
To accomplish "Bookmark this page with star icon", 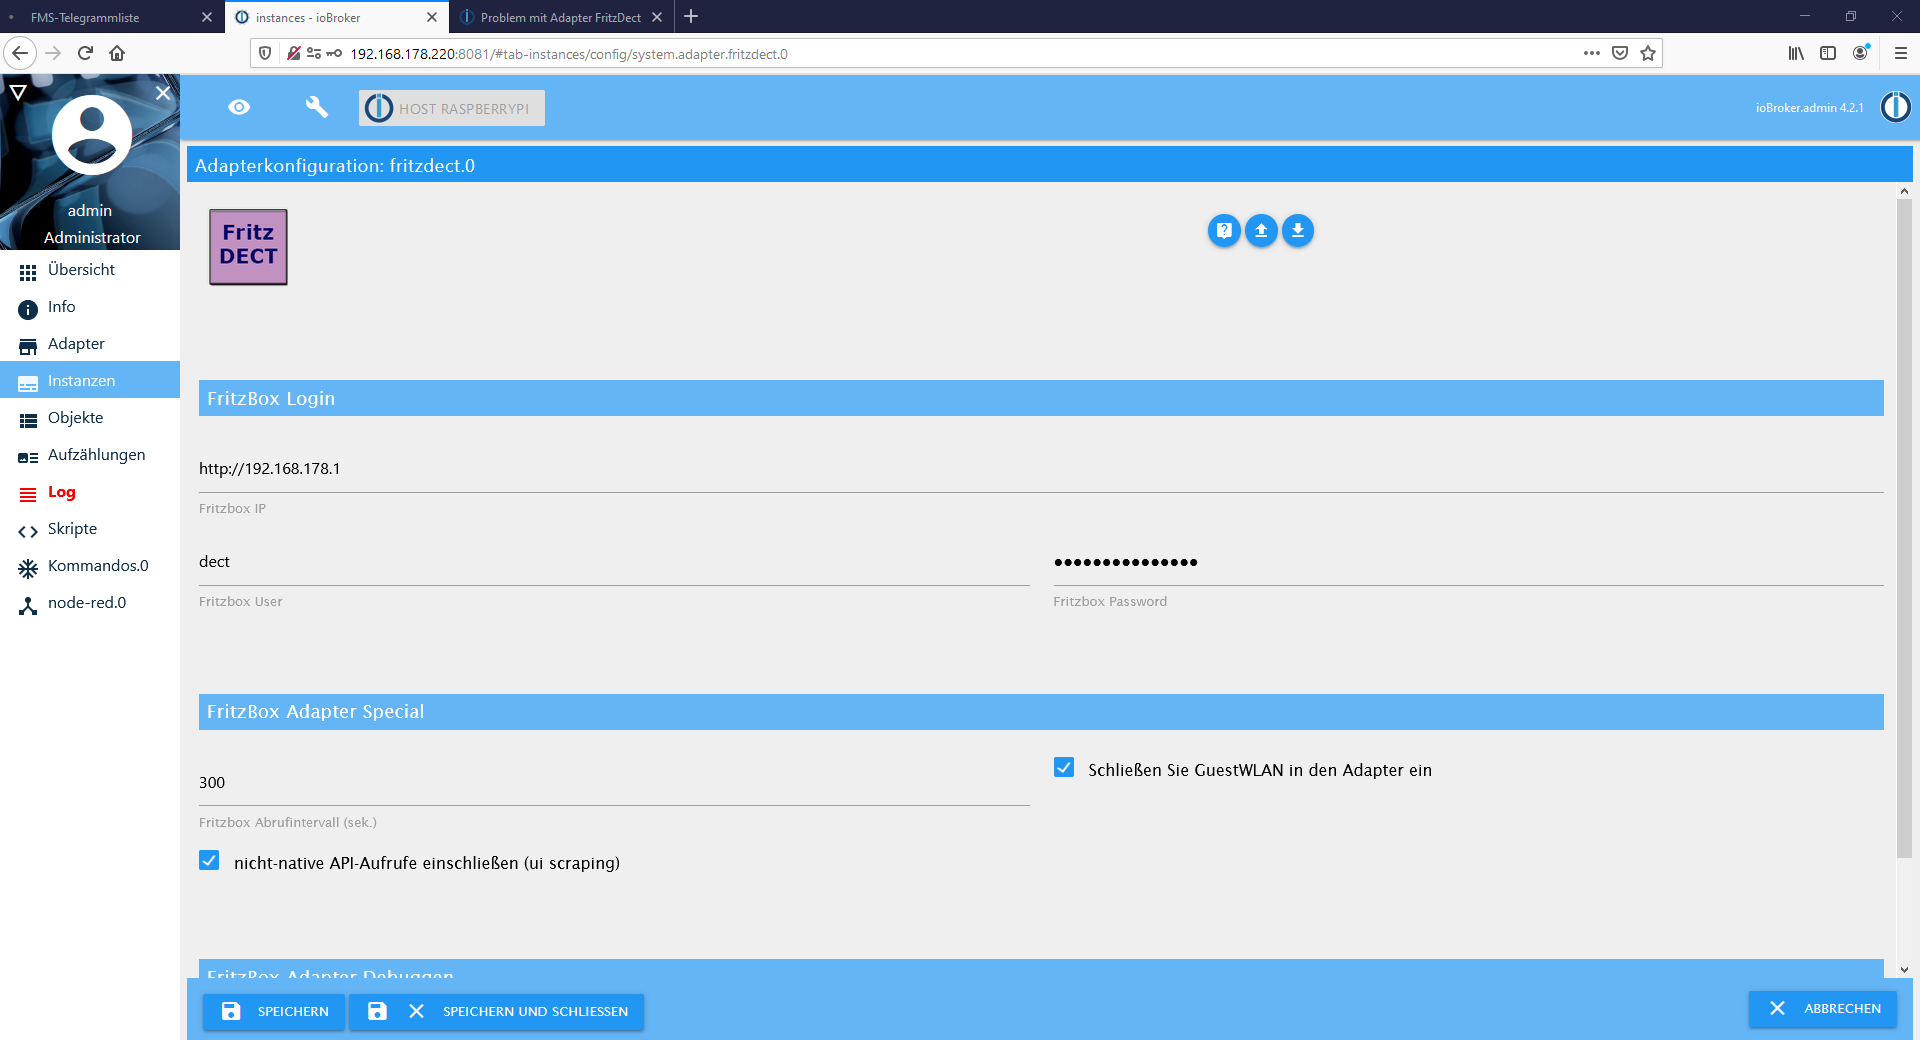I will tap(1648, 53).
